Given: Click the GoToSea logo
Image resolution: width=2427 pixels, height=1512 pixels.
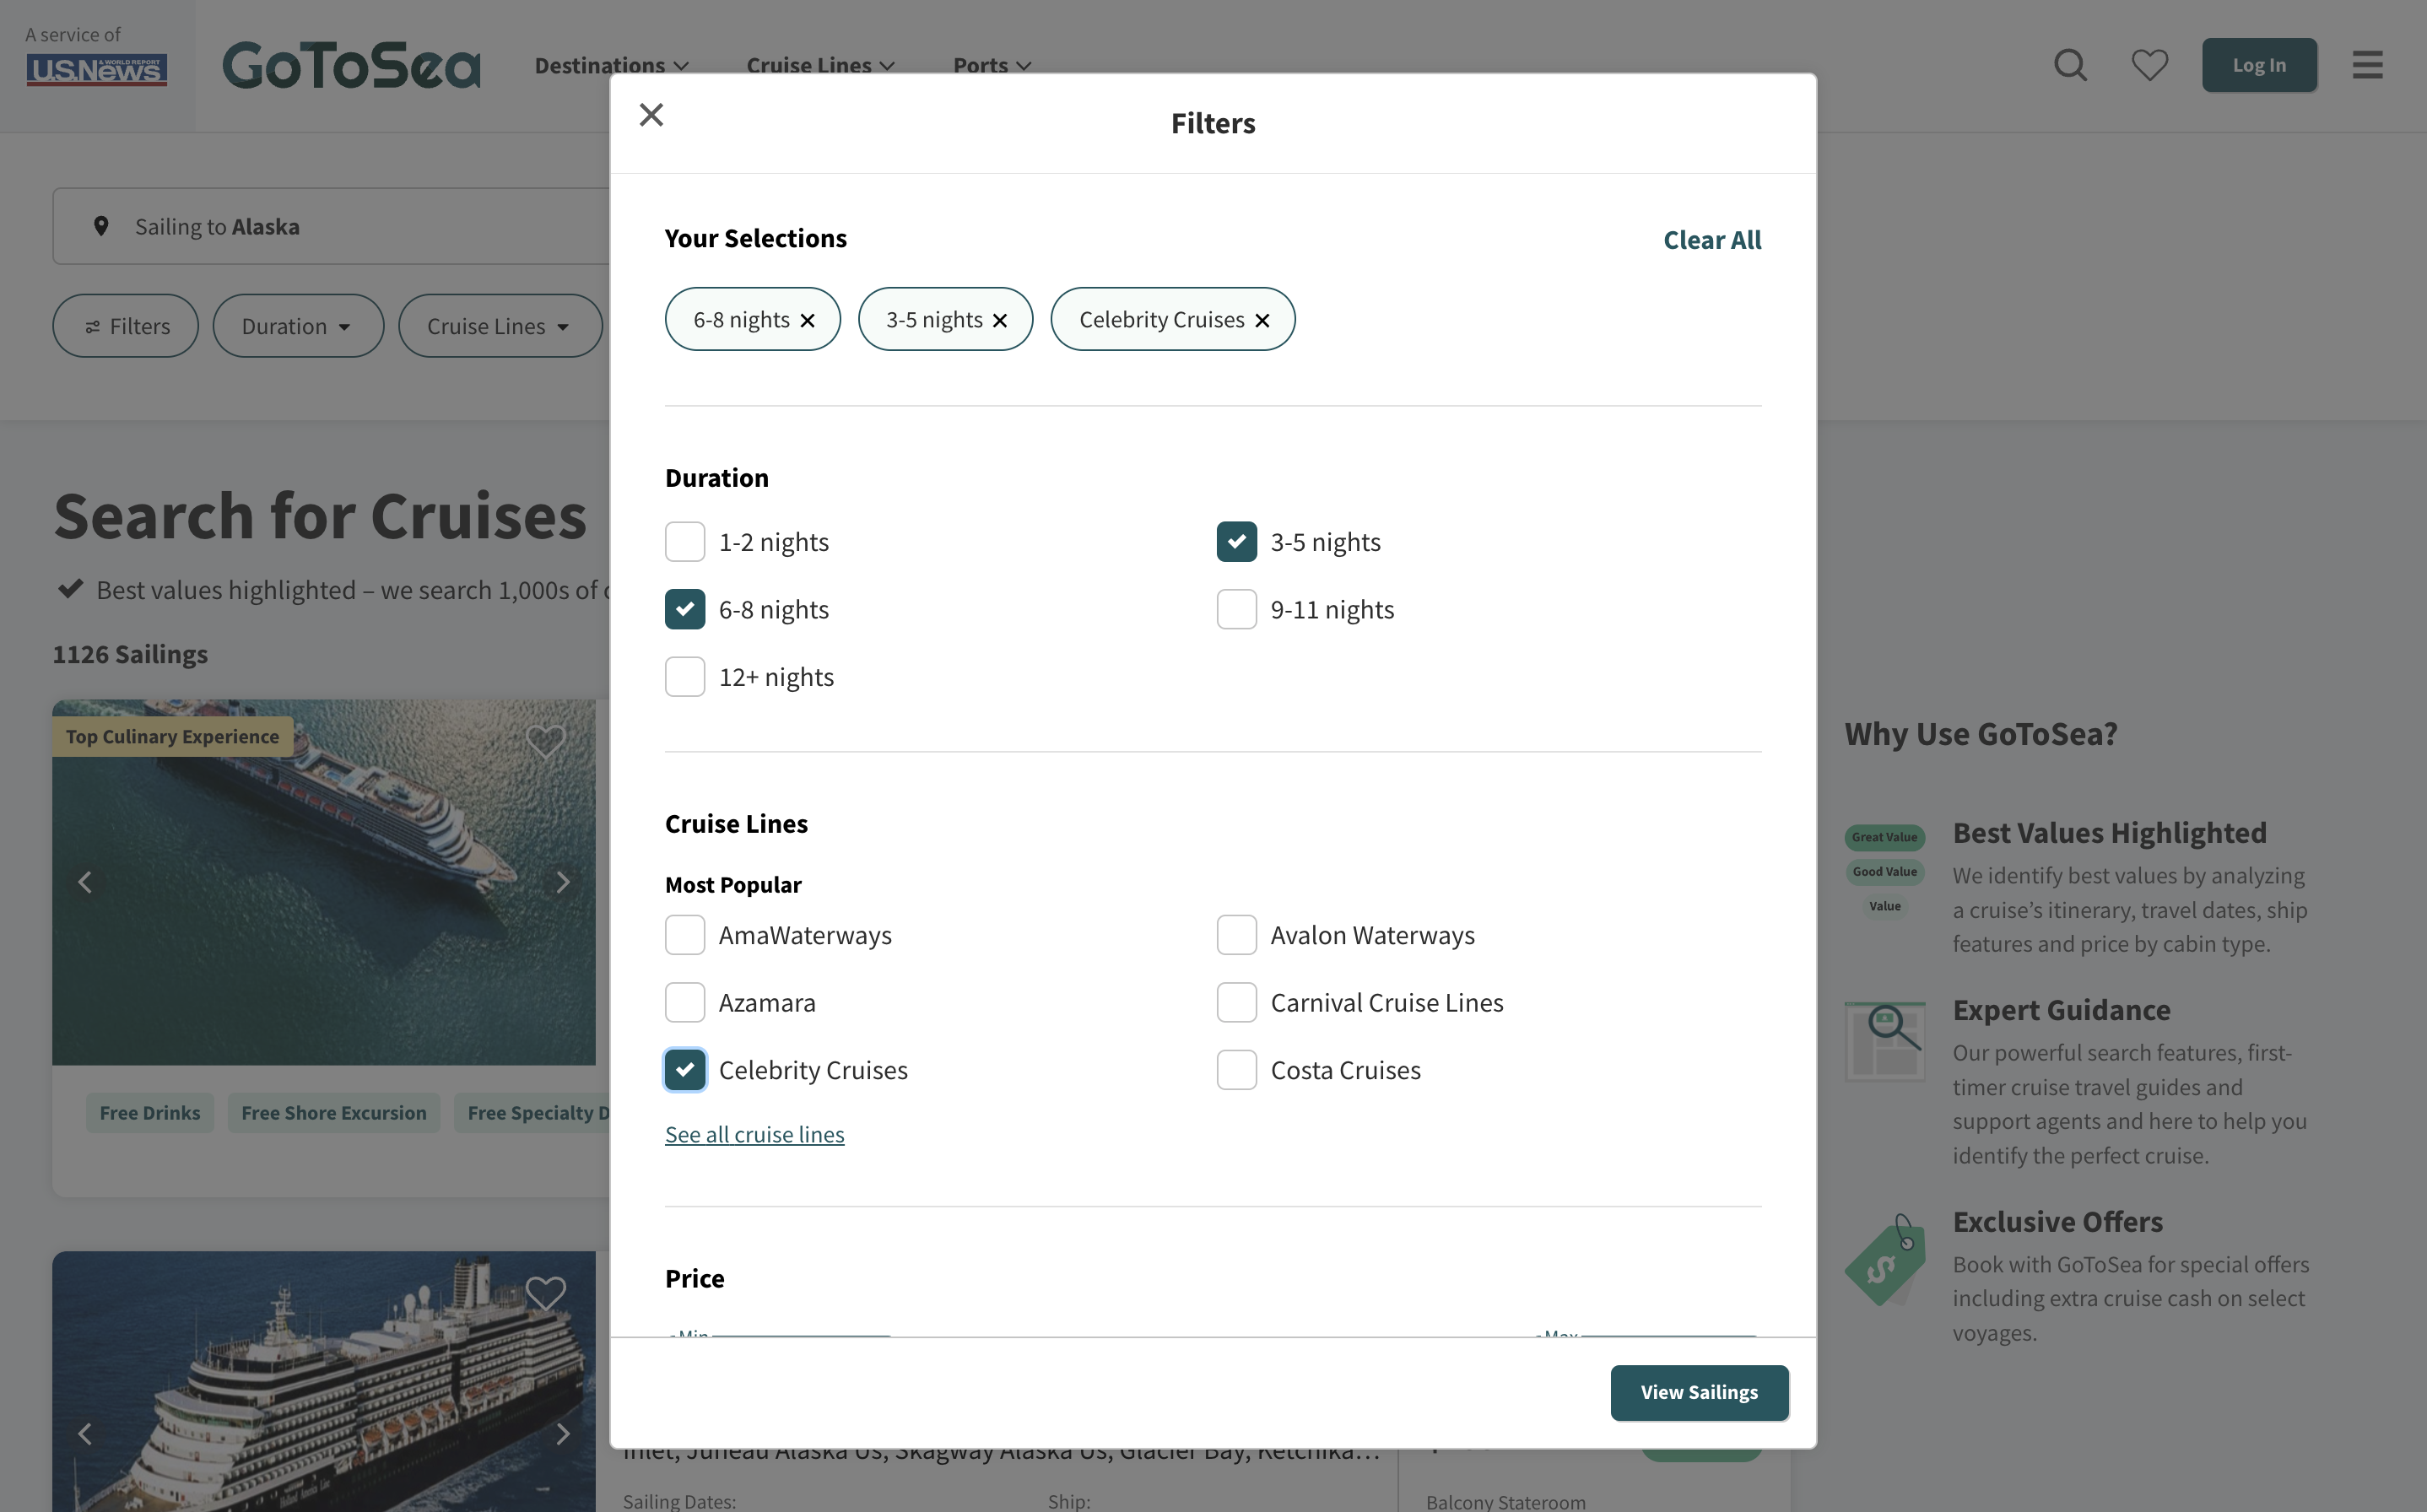Looking at the screenshot, I should [x=351, y=65].
